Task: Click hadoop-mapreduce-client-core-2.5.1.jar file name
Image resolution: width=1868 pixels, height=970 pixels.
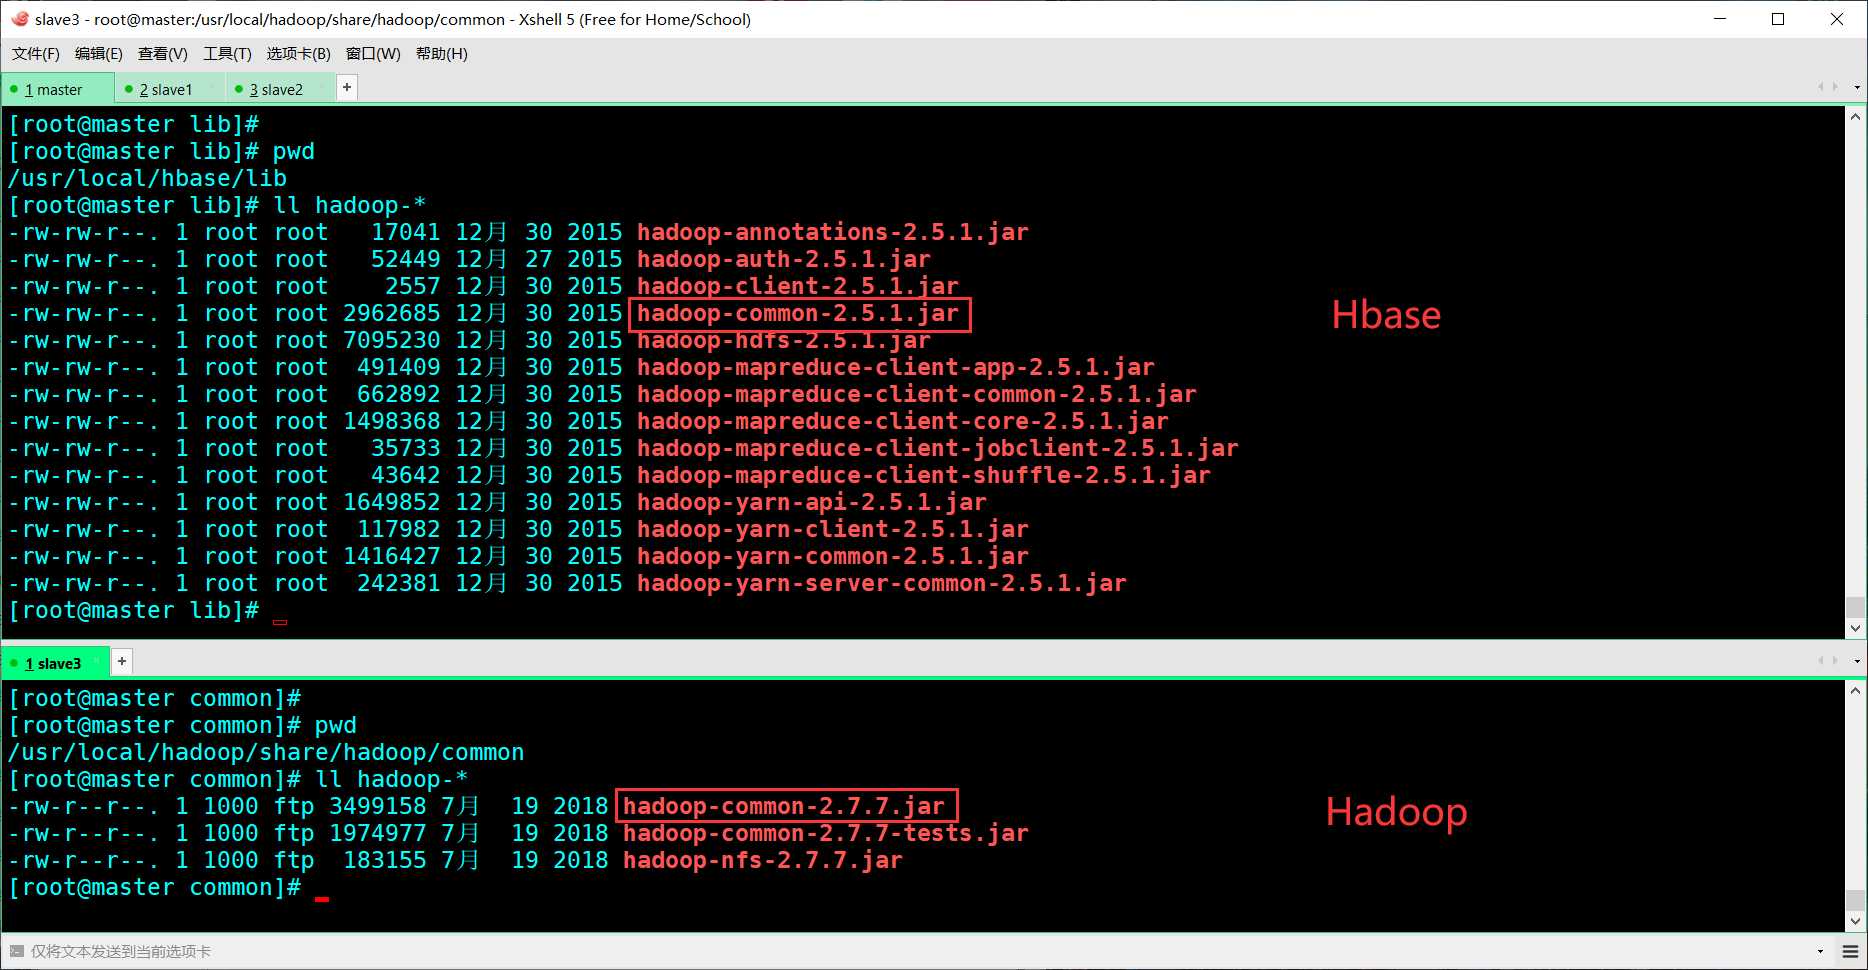Action: pyautogui.click(x=902, y=421)
